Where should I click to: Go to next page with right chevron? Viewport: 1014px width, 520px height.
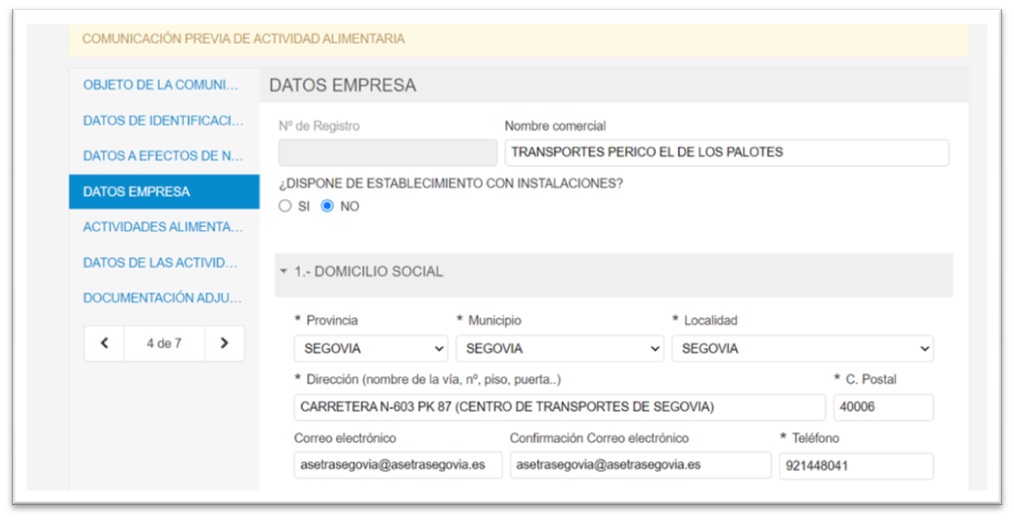[224, 343]
